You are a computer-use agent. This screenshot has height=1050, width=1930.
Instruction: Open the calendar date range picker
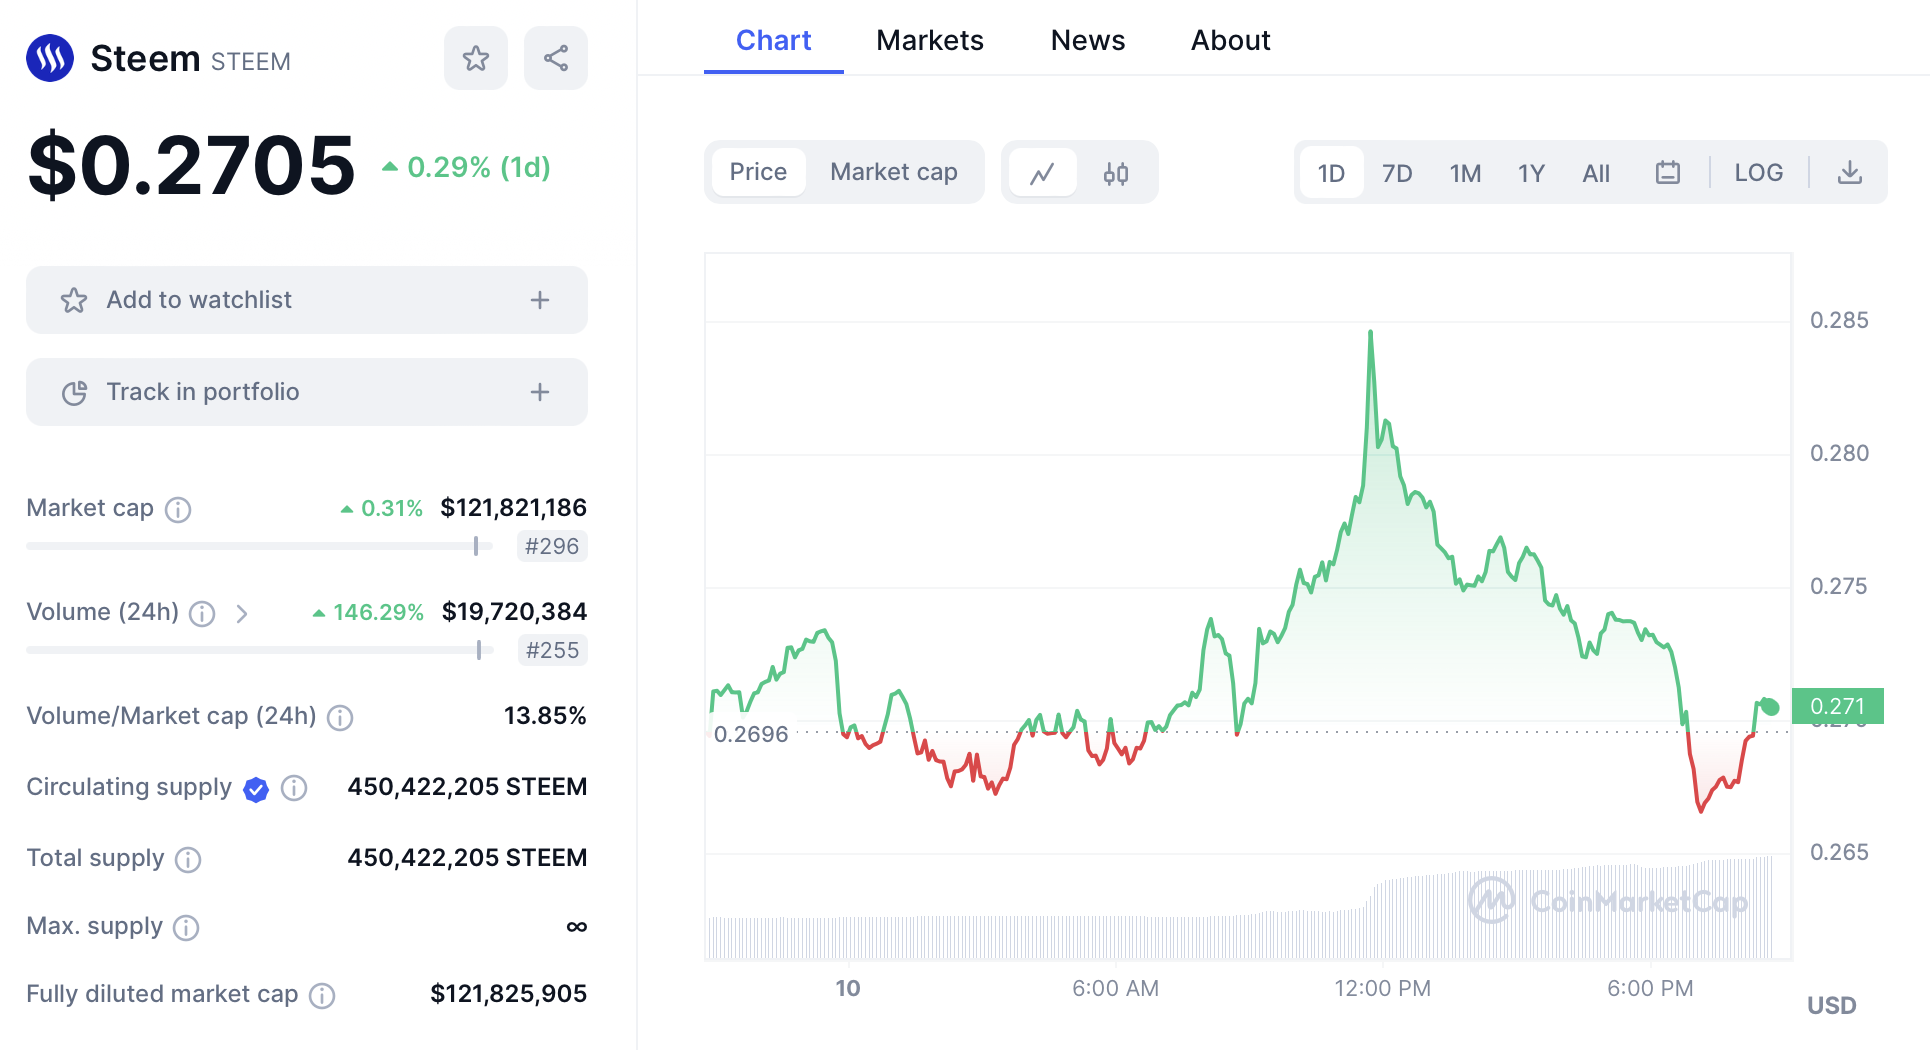coord(1667,173)
